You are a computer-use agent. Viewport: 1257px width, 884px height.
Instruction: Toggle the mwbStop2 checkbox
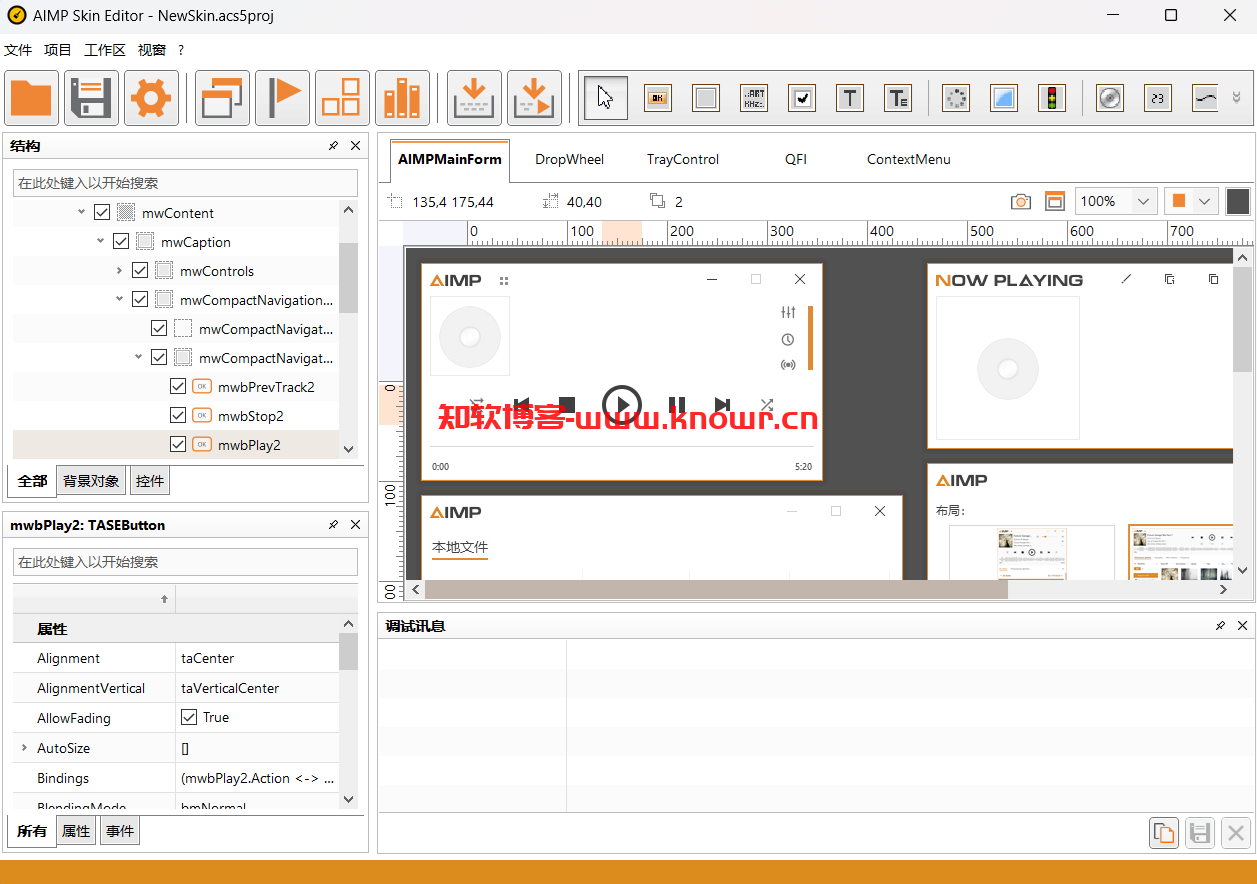178,416
